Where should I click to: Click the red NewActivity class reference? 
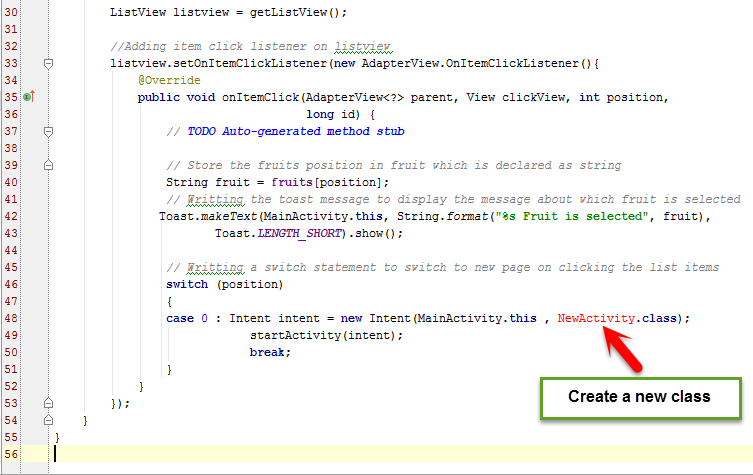click(596, 318)
